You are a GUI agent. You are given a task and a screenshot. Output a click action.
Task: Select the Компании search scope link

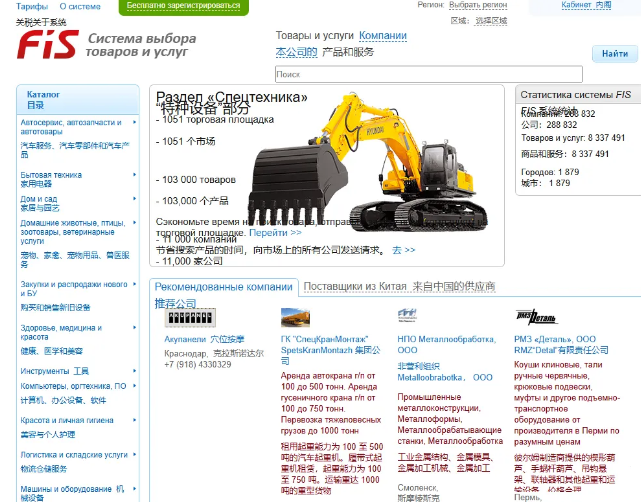tap(382, 36)
